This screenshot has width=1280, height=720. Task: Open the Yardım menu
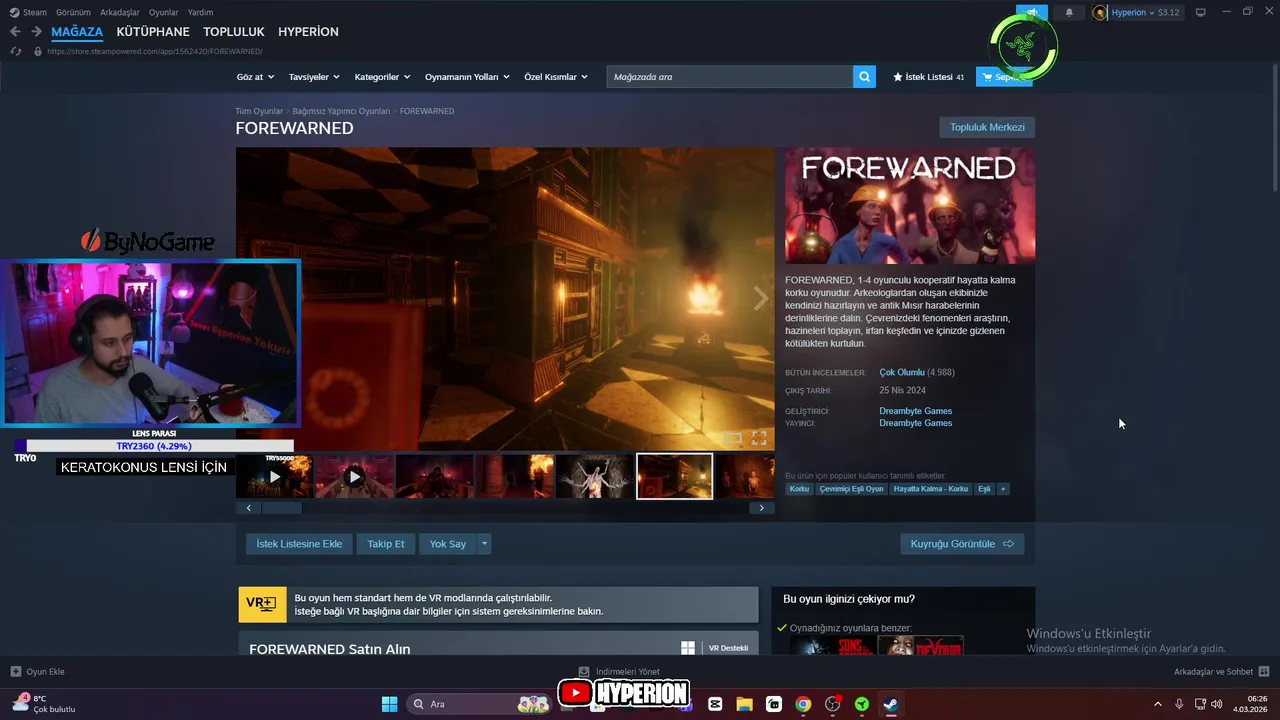(x=200, y=12)
